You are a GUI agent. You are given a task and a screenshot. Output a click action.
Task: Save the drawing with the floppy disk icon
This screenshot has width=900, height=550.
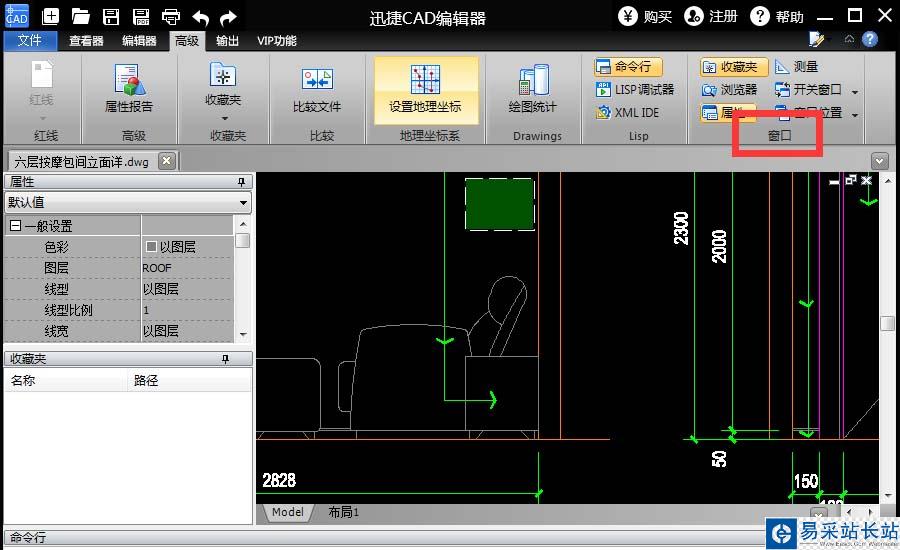(x=111, y=16)
